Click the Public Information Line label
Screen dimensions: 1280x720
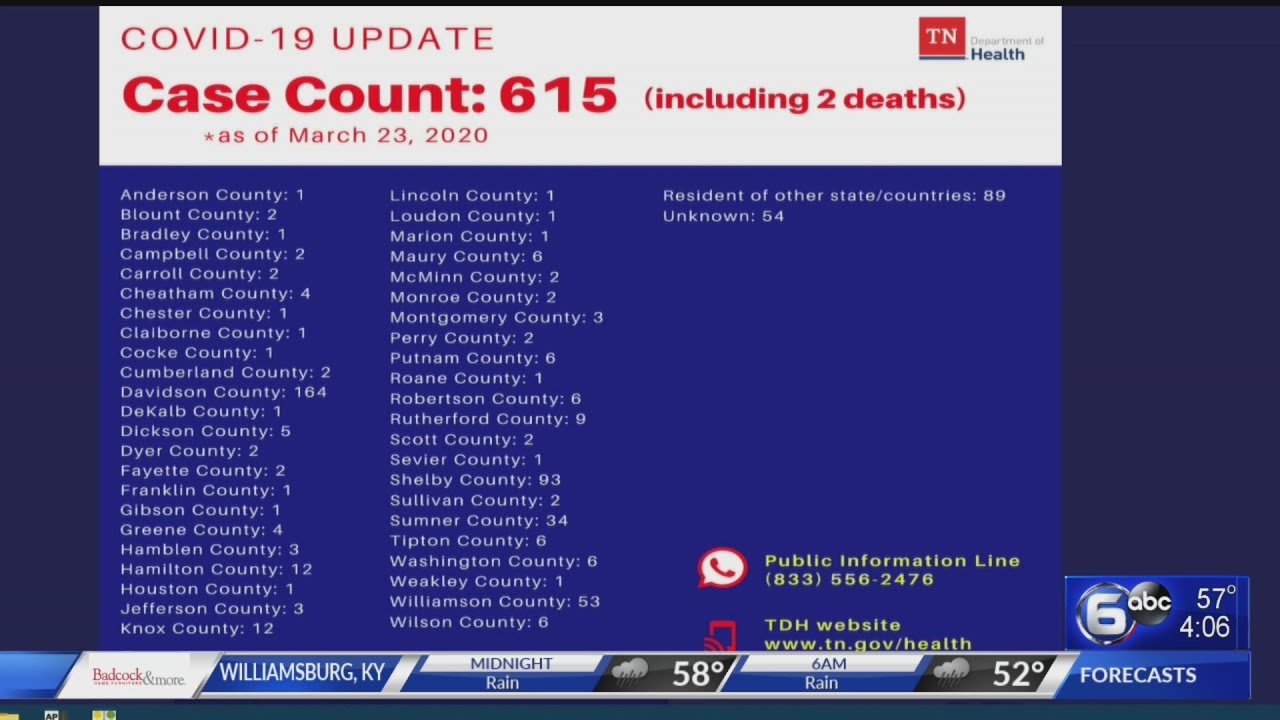892,561
